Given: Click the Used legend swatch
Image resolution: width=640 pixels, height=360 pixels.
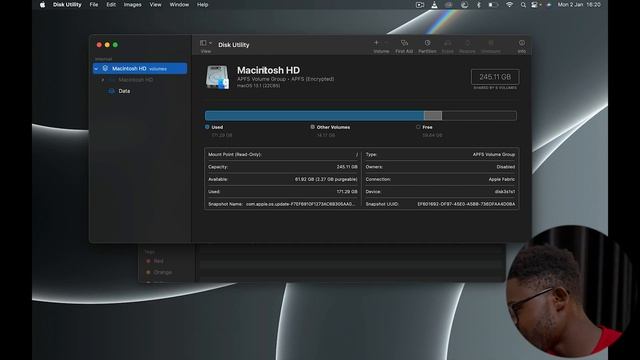Looking at the screenshot, I should [x=207, y=127].
